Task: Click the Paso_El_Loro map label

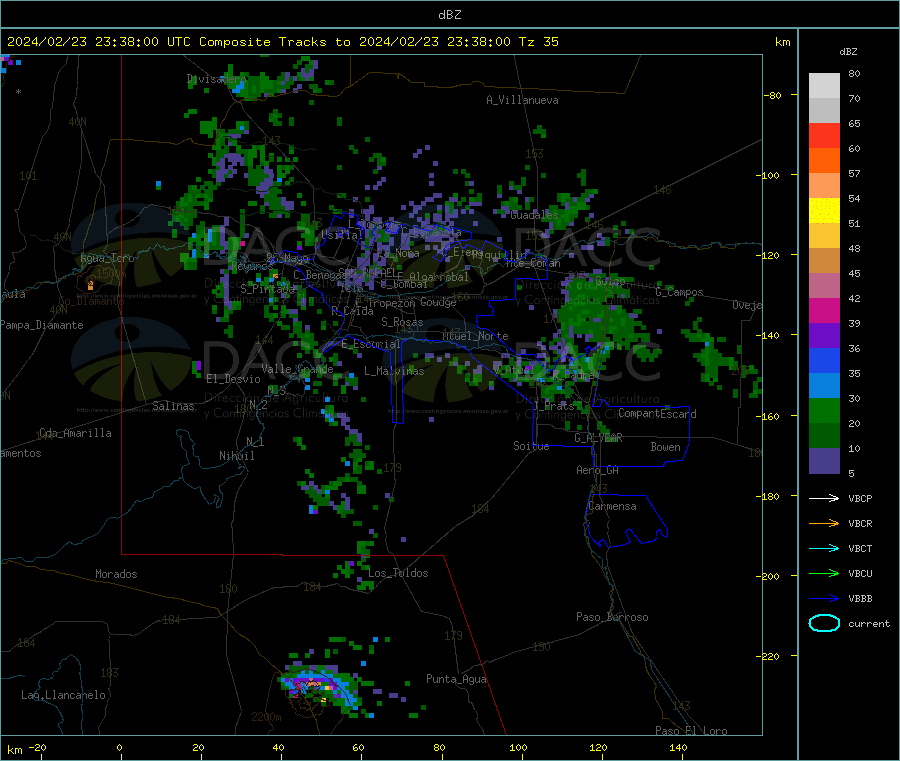Action: (691, 730)
